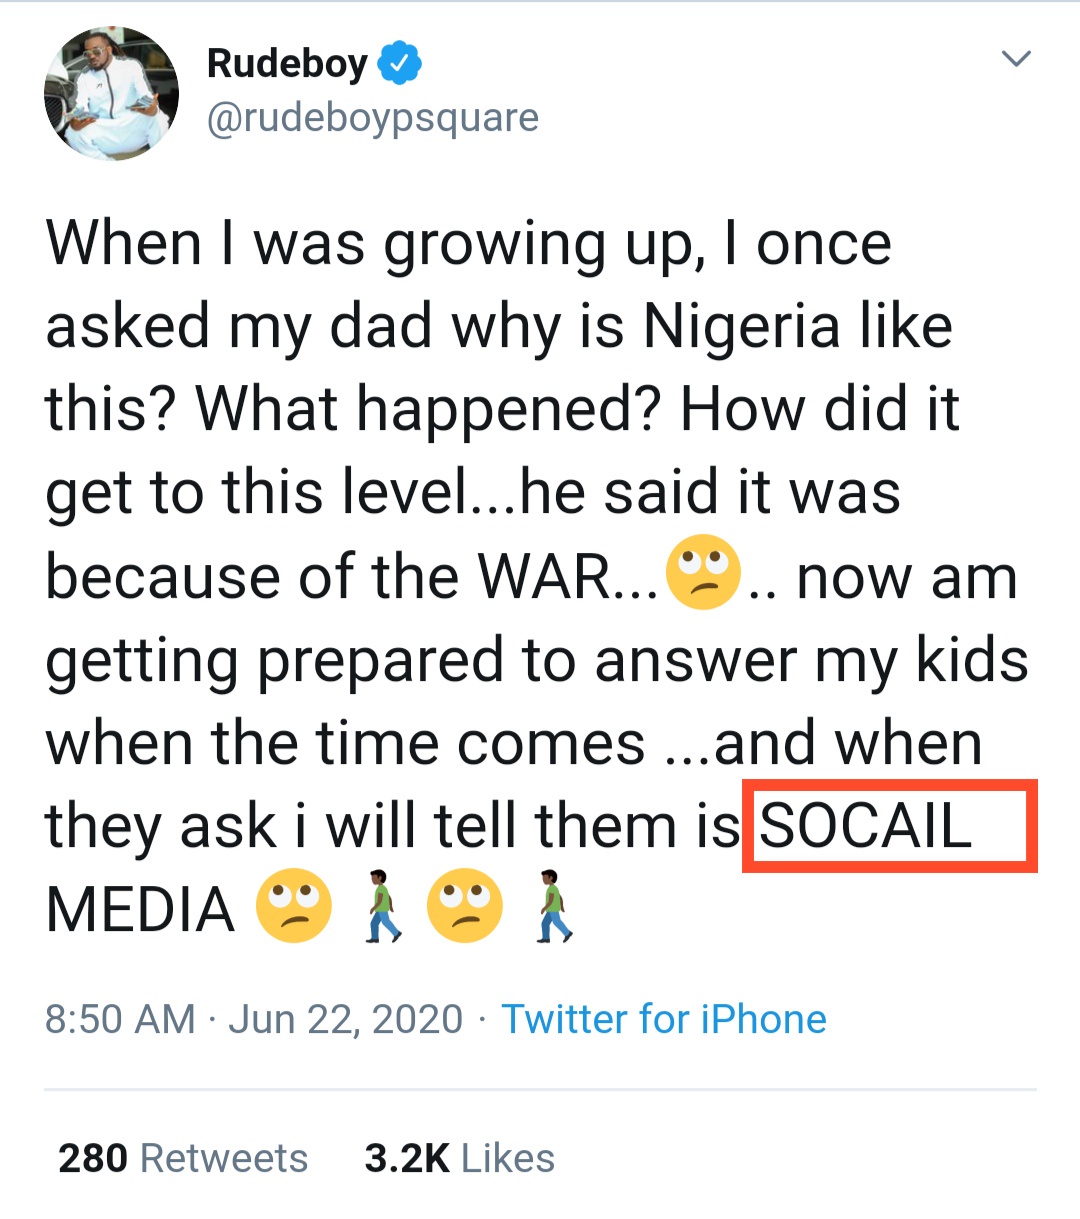Click the blue verified badge
This screenshot has width=1080, height=1219.
399,64
